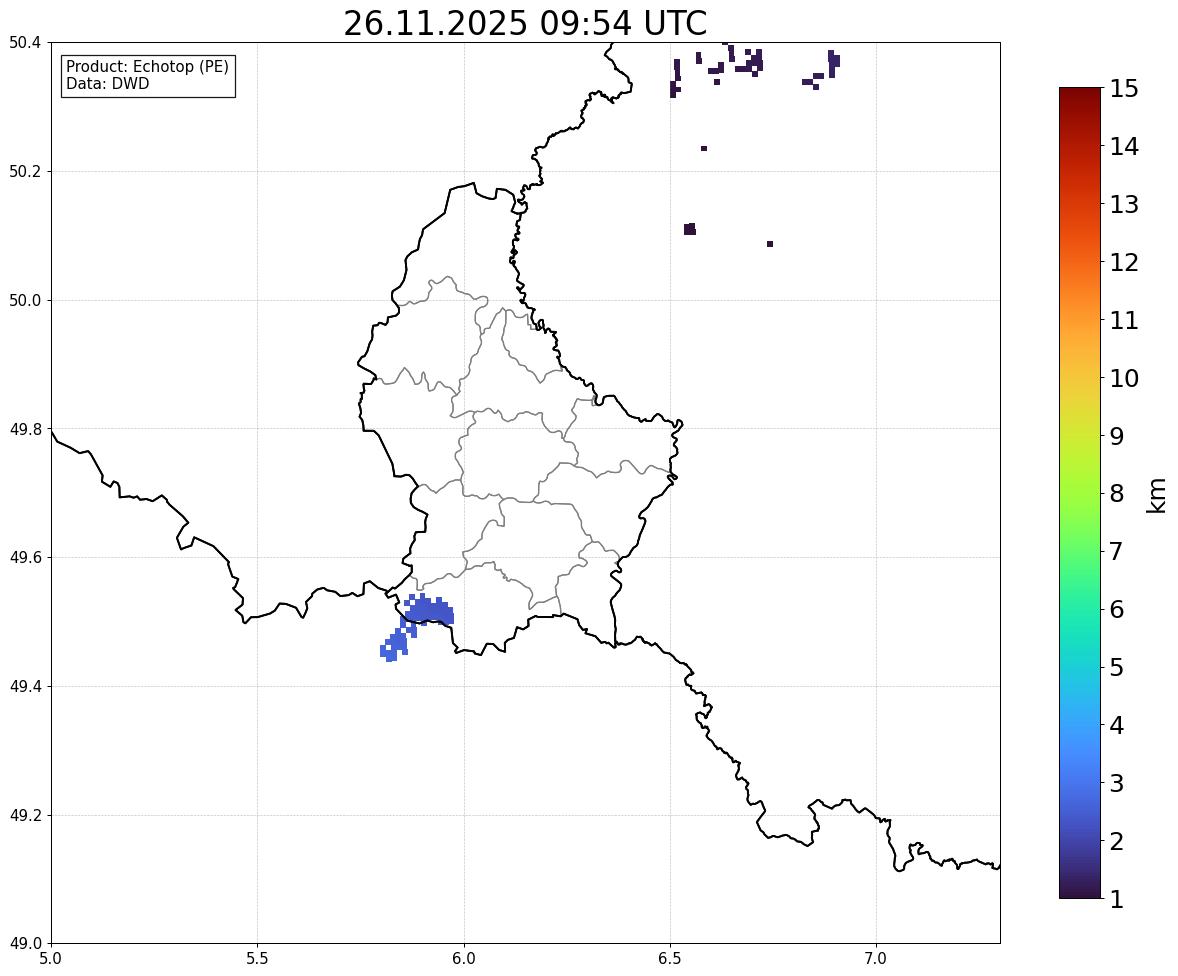Viewport: 1178px width, 976px height.
Task: Click the colorbar tick label 10
Action: pos(1124,379)
